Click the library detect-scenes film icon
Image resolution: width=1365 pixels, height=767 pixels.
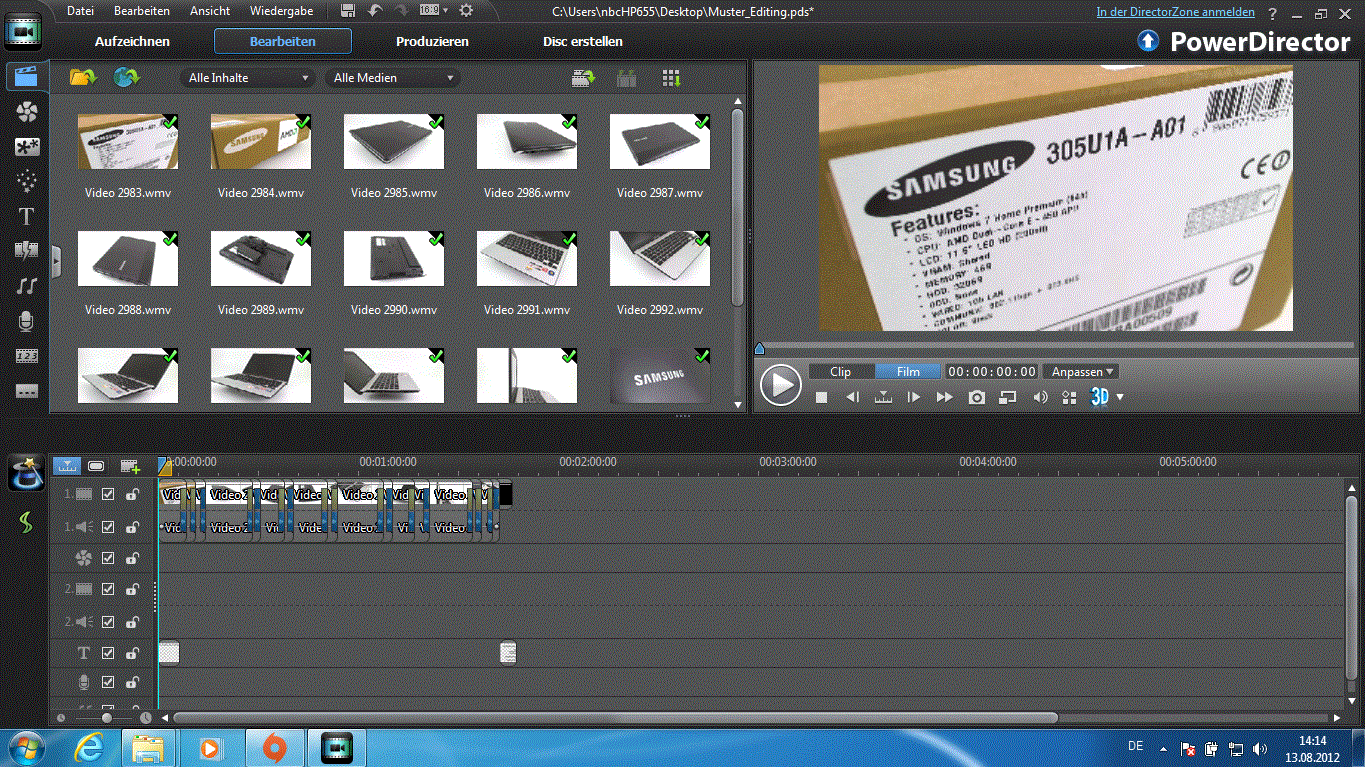click(x=627, y=78)
